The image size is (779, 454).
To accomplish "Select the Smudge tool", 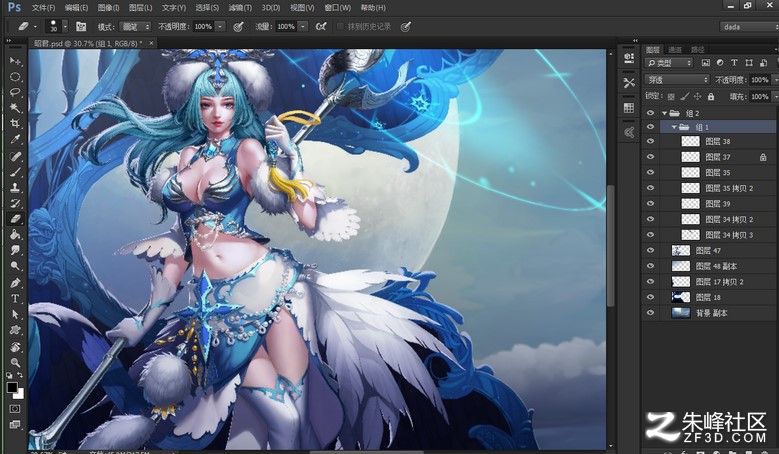I will 15,250.
